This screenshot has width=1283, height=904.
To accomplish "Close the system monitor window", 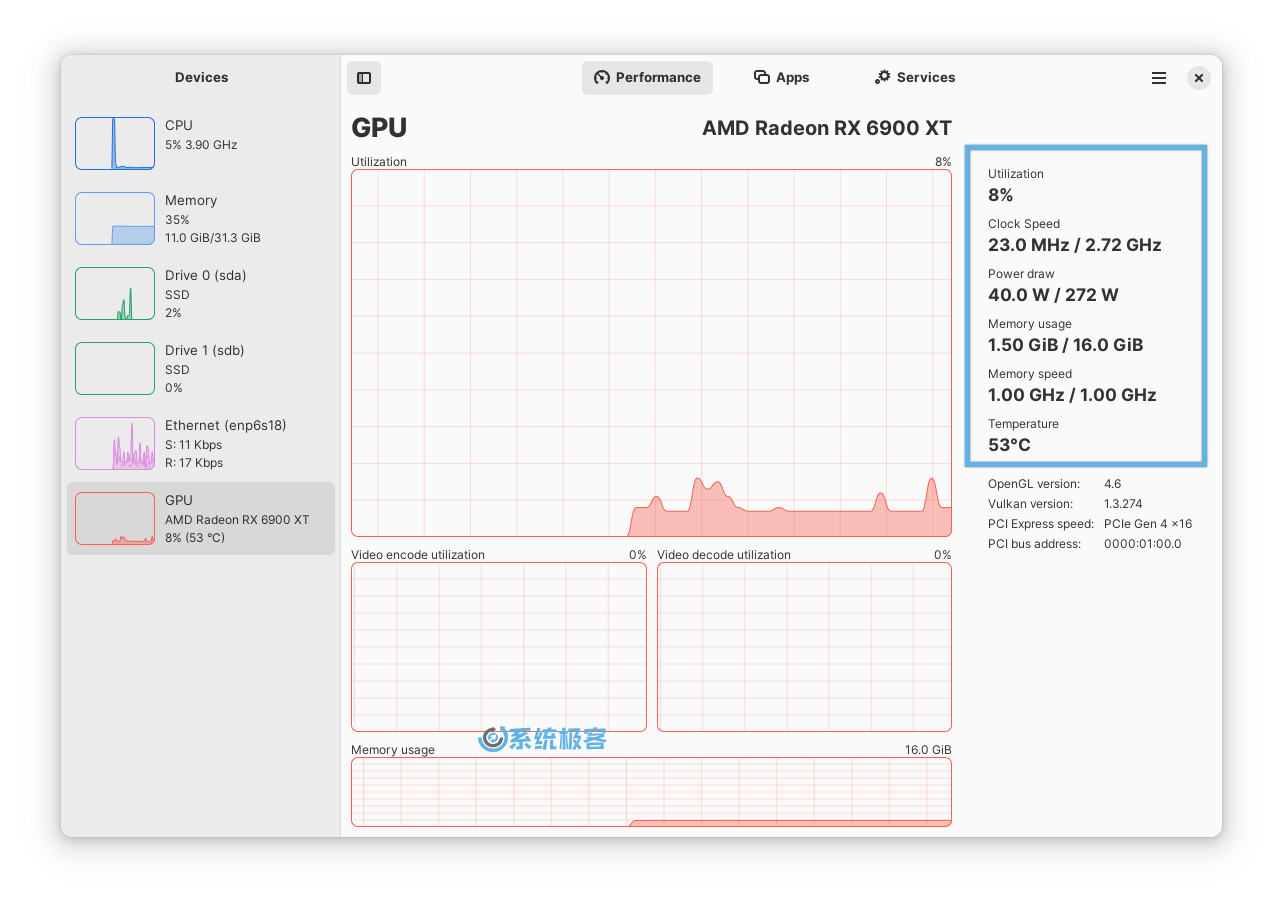I will 1199,78.
